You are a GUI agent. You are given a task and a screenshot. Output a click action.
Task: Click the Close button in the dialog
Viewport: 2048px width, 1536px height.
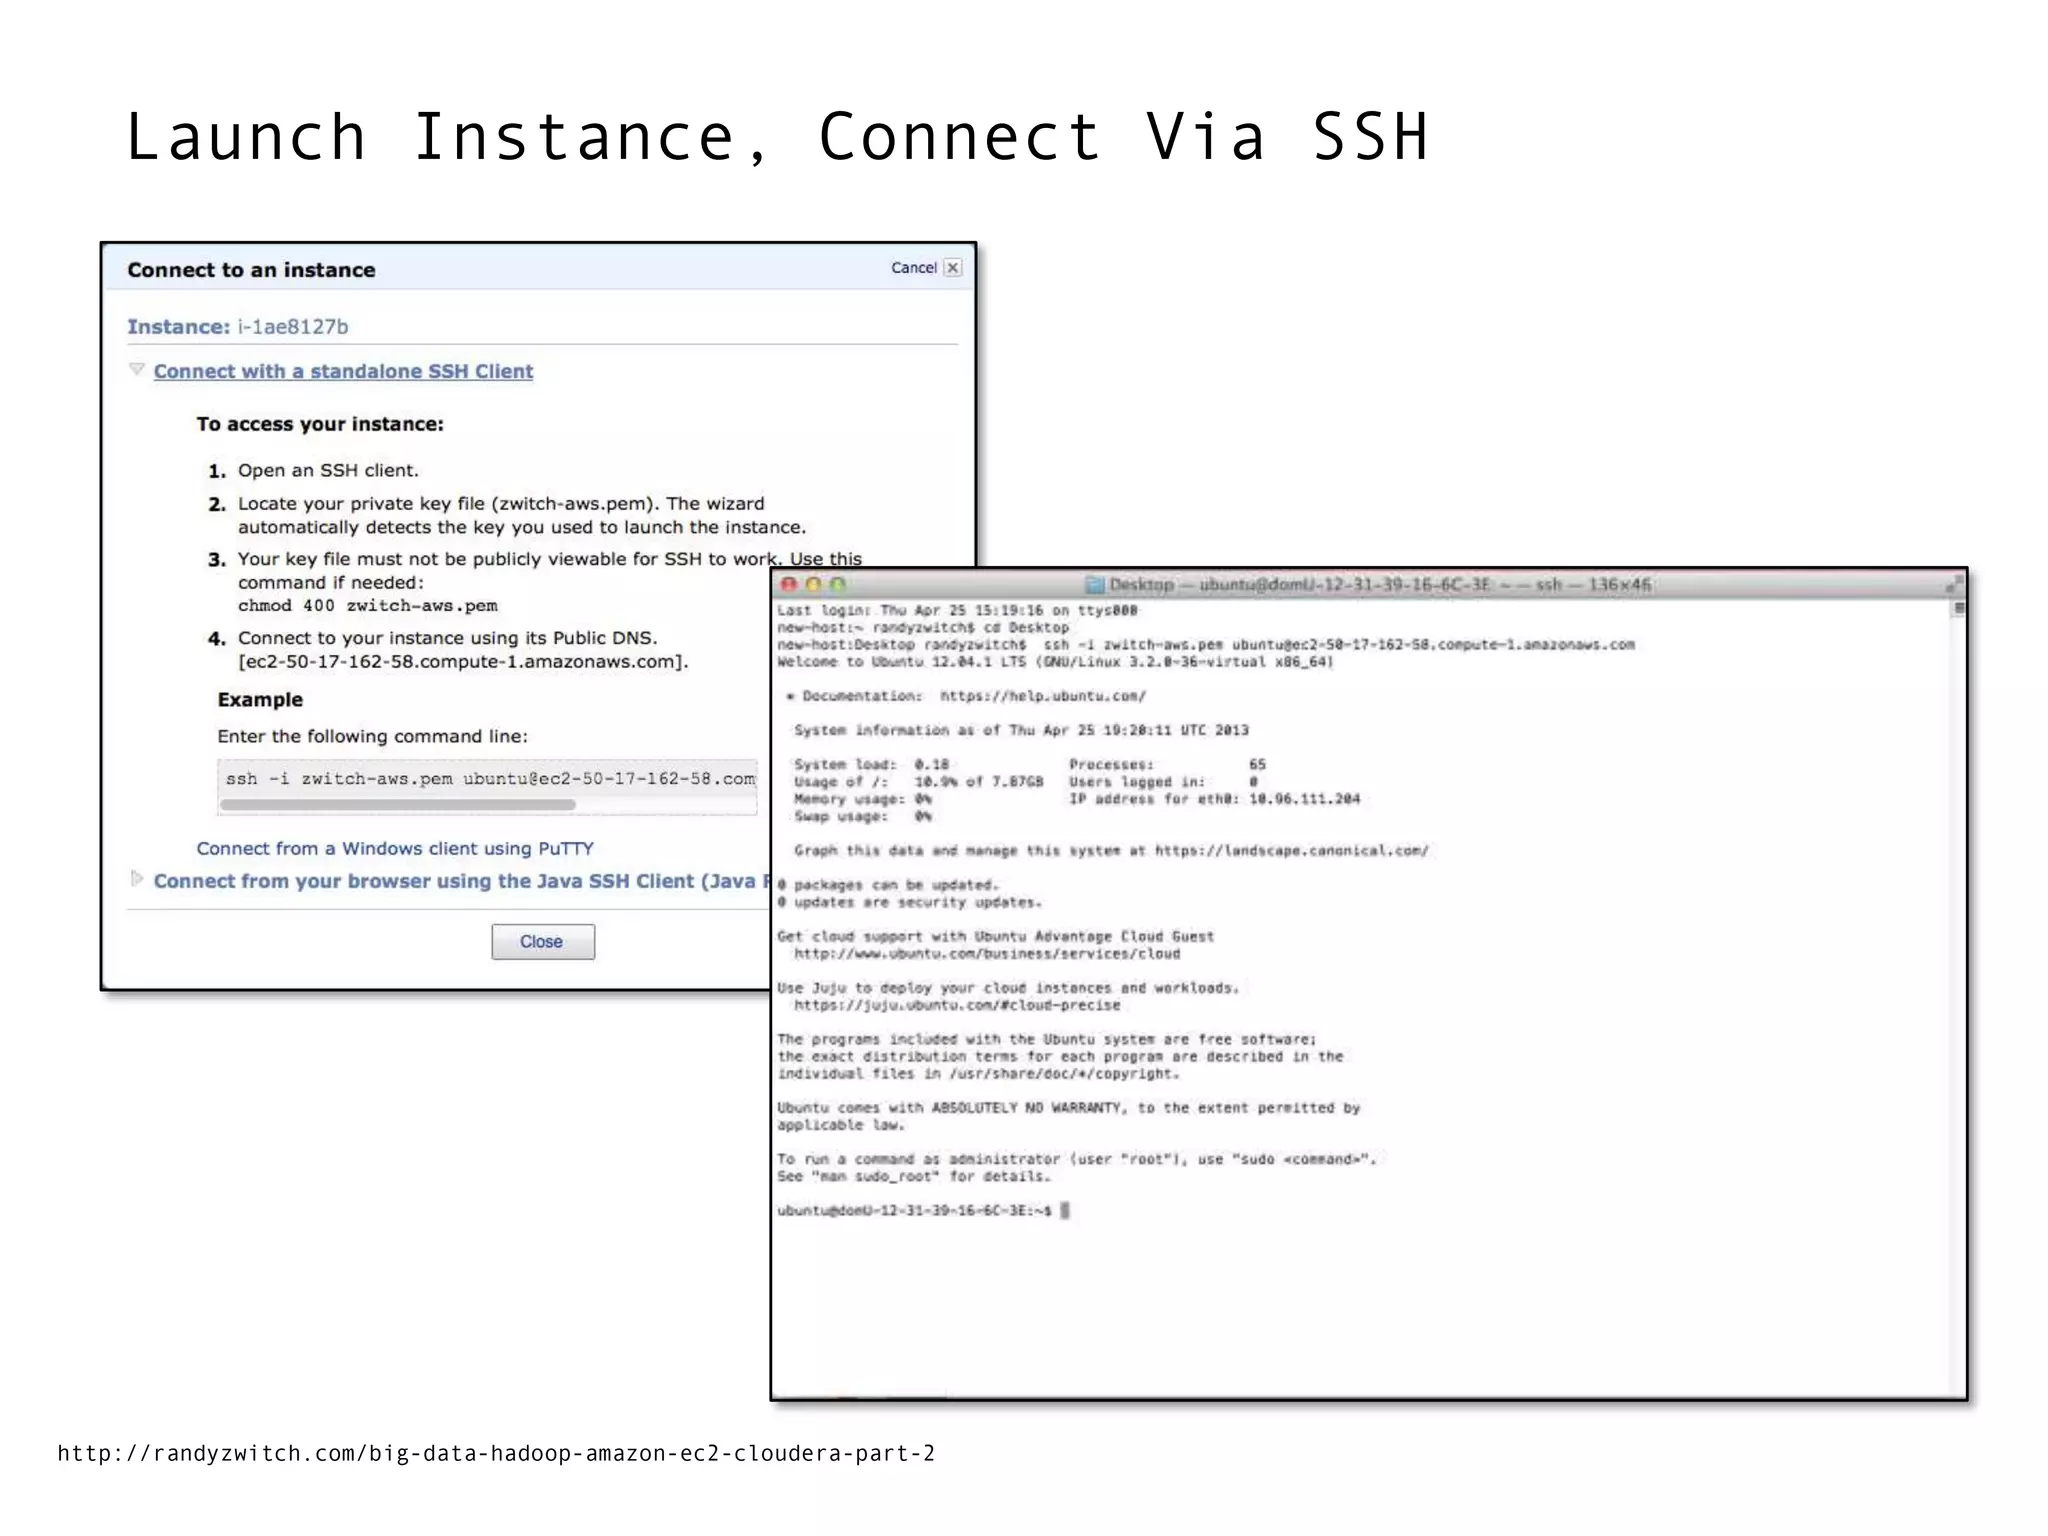[x=543, y=942]
